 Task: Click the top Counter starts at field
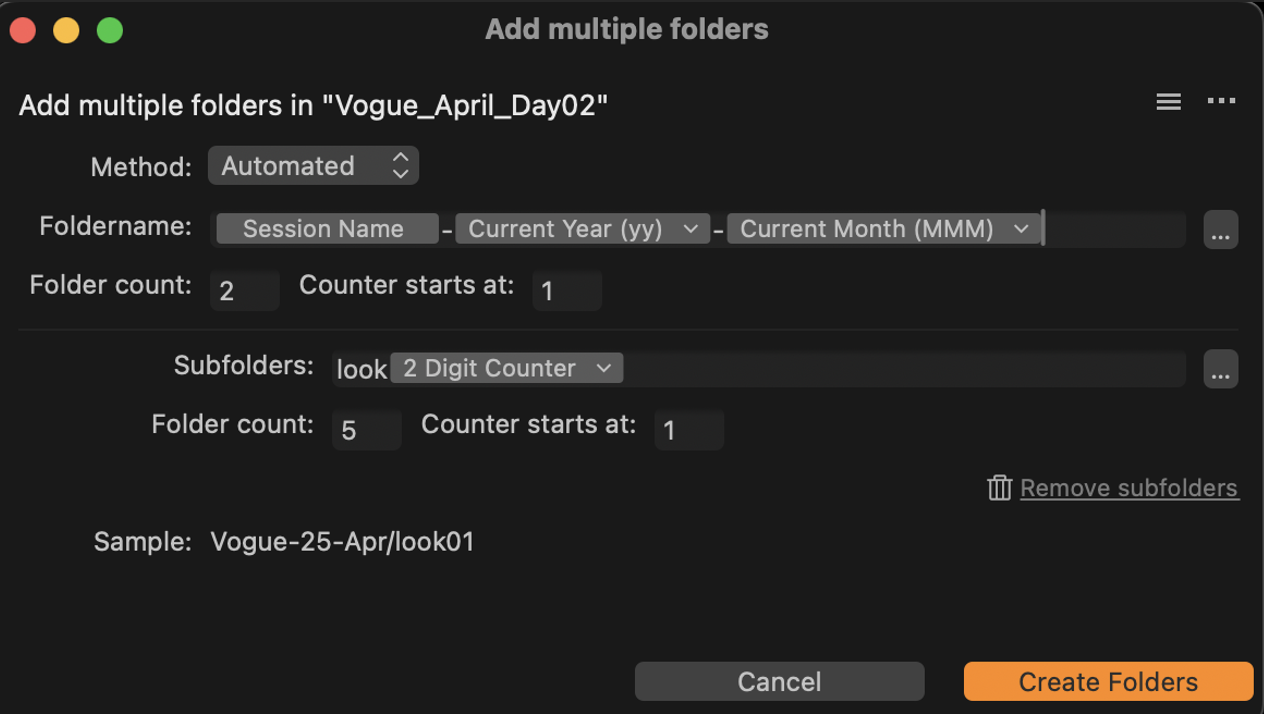[x=567, y=290]
